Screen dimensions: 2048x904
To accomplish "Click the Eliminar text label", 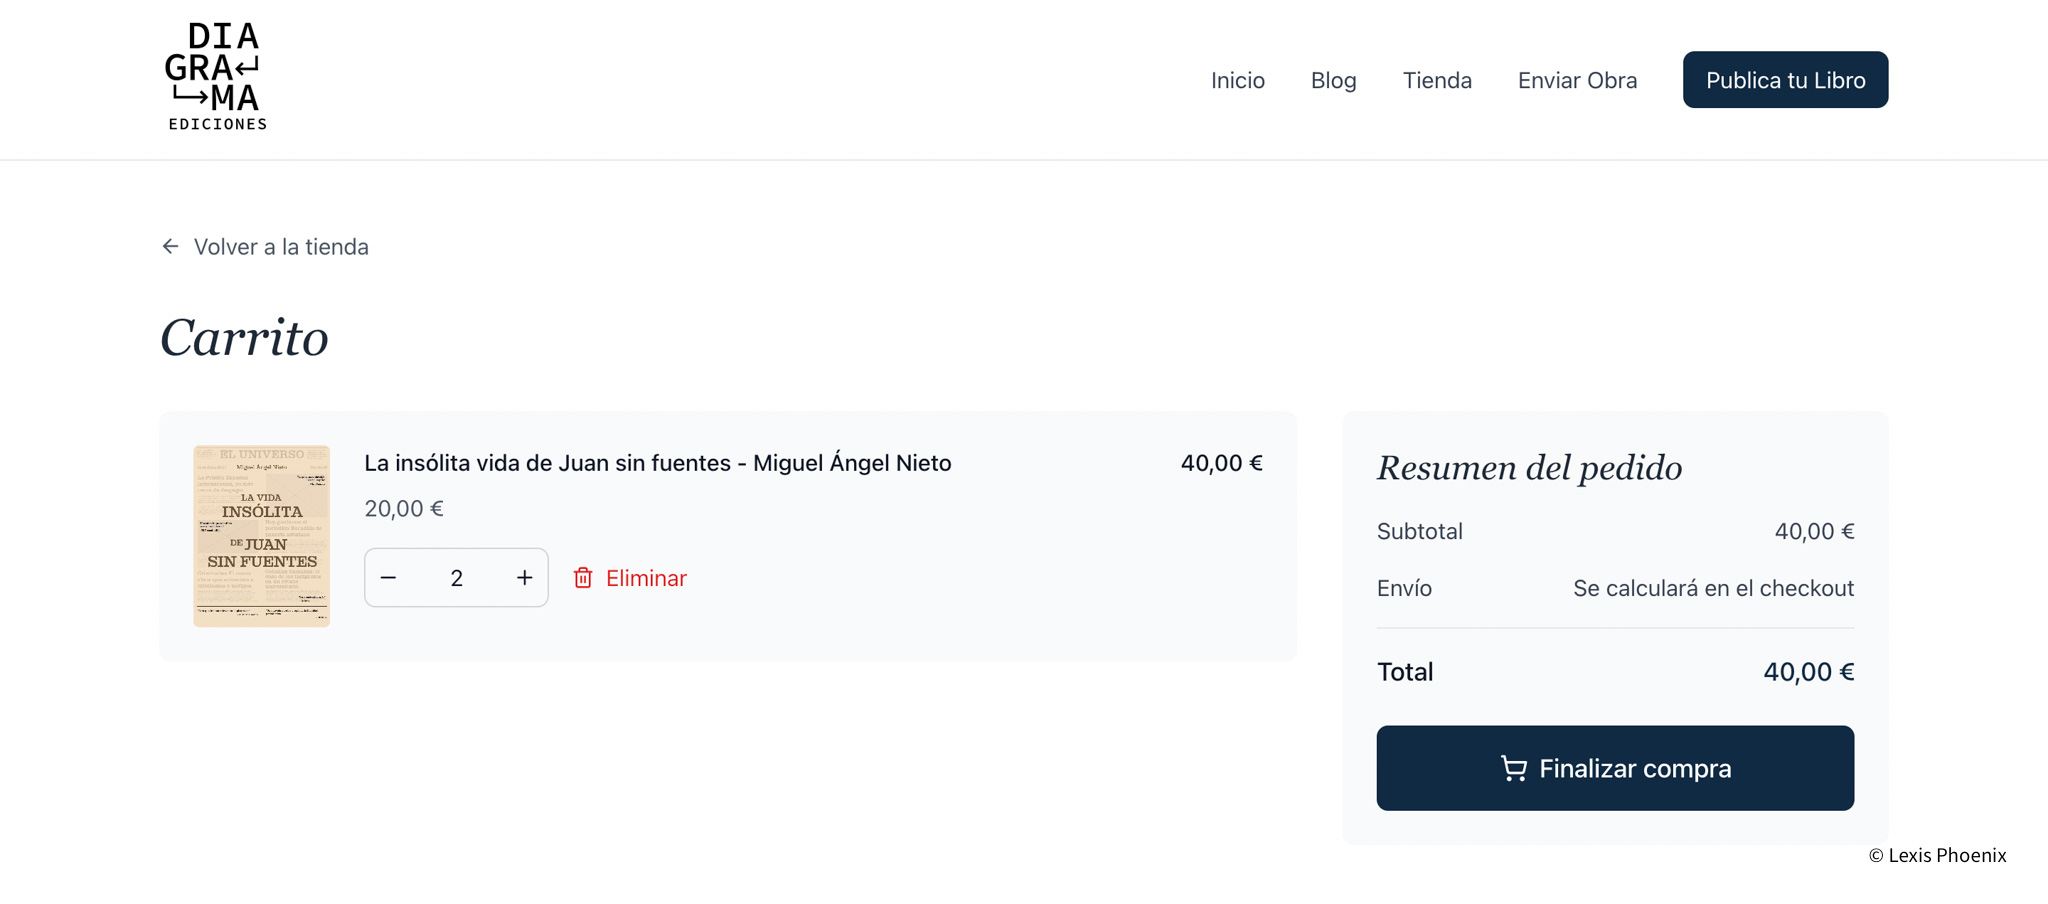I will 646,578.
